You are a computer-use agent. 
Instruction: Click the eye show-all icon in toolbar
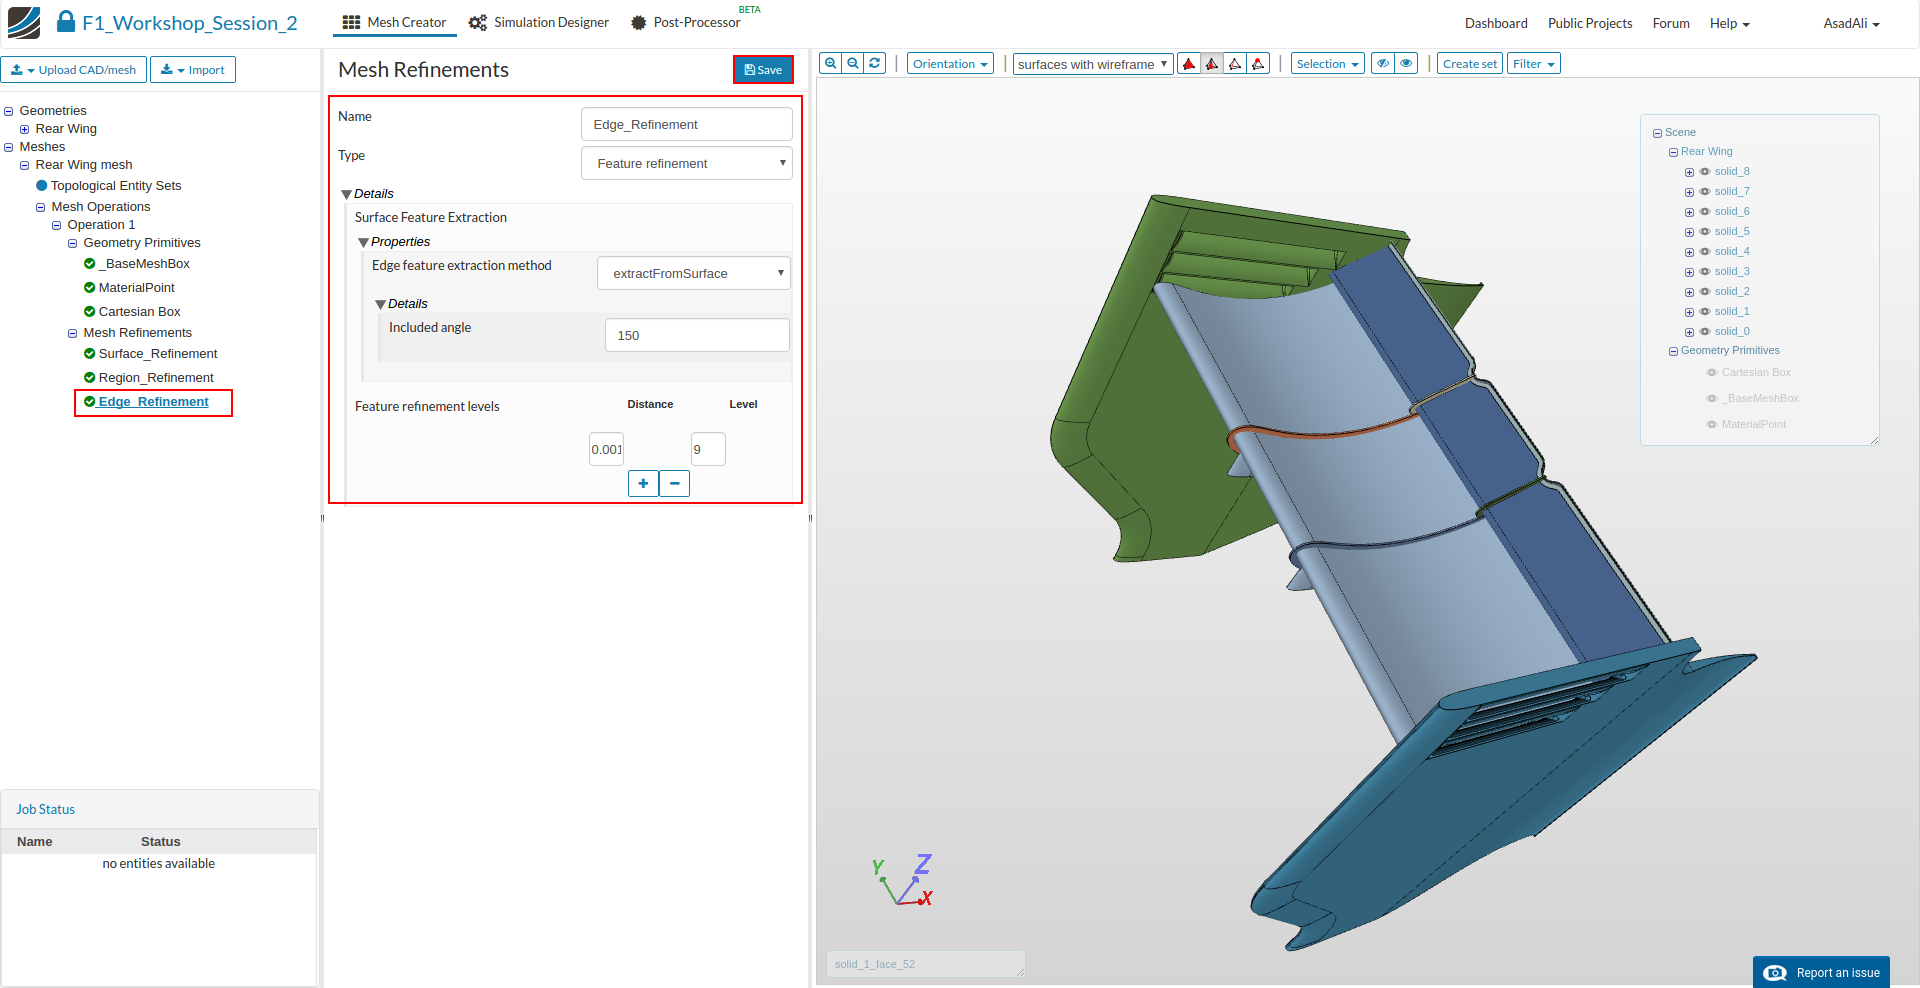[1406, 64]
